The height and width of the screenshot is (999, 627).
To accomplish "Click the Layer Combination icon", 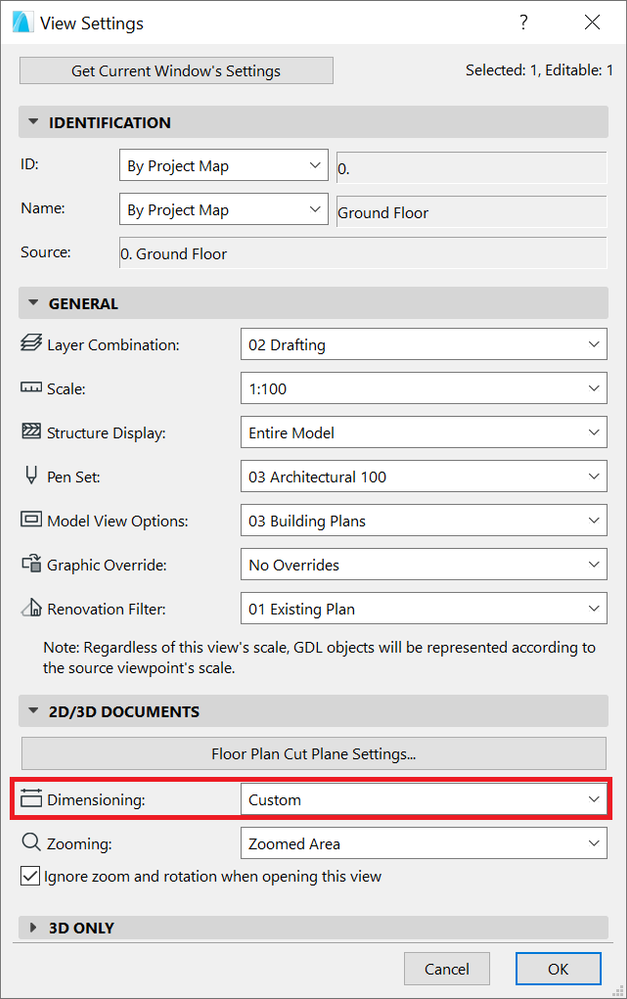I will (31, 345).
